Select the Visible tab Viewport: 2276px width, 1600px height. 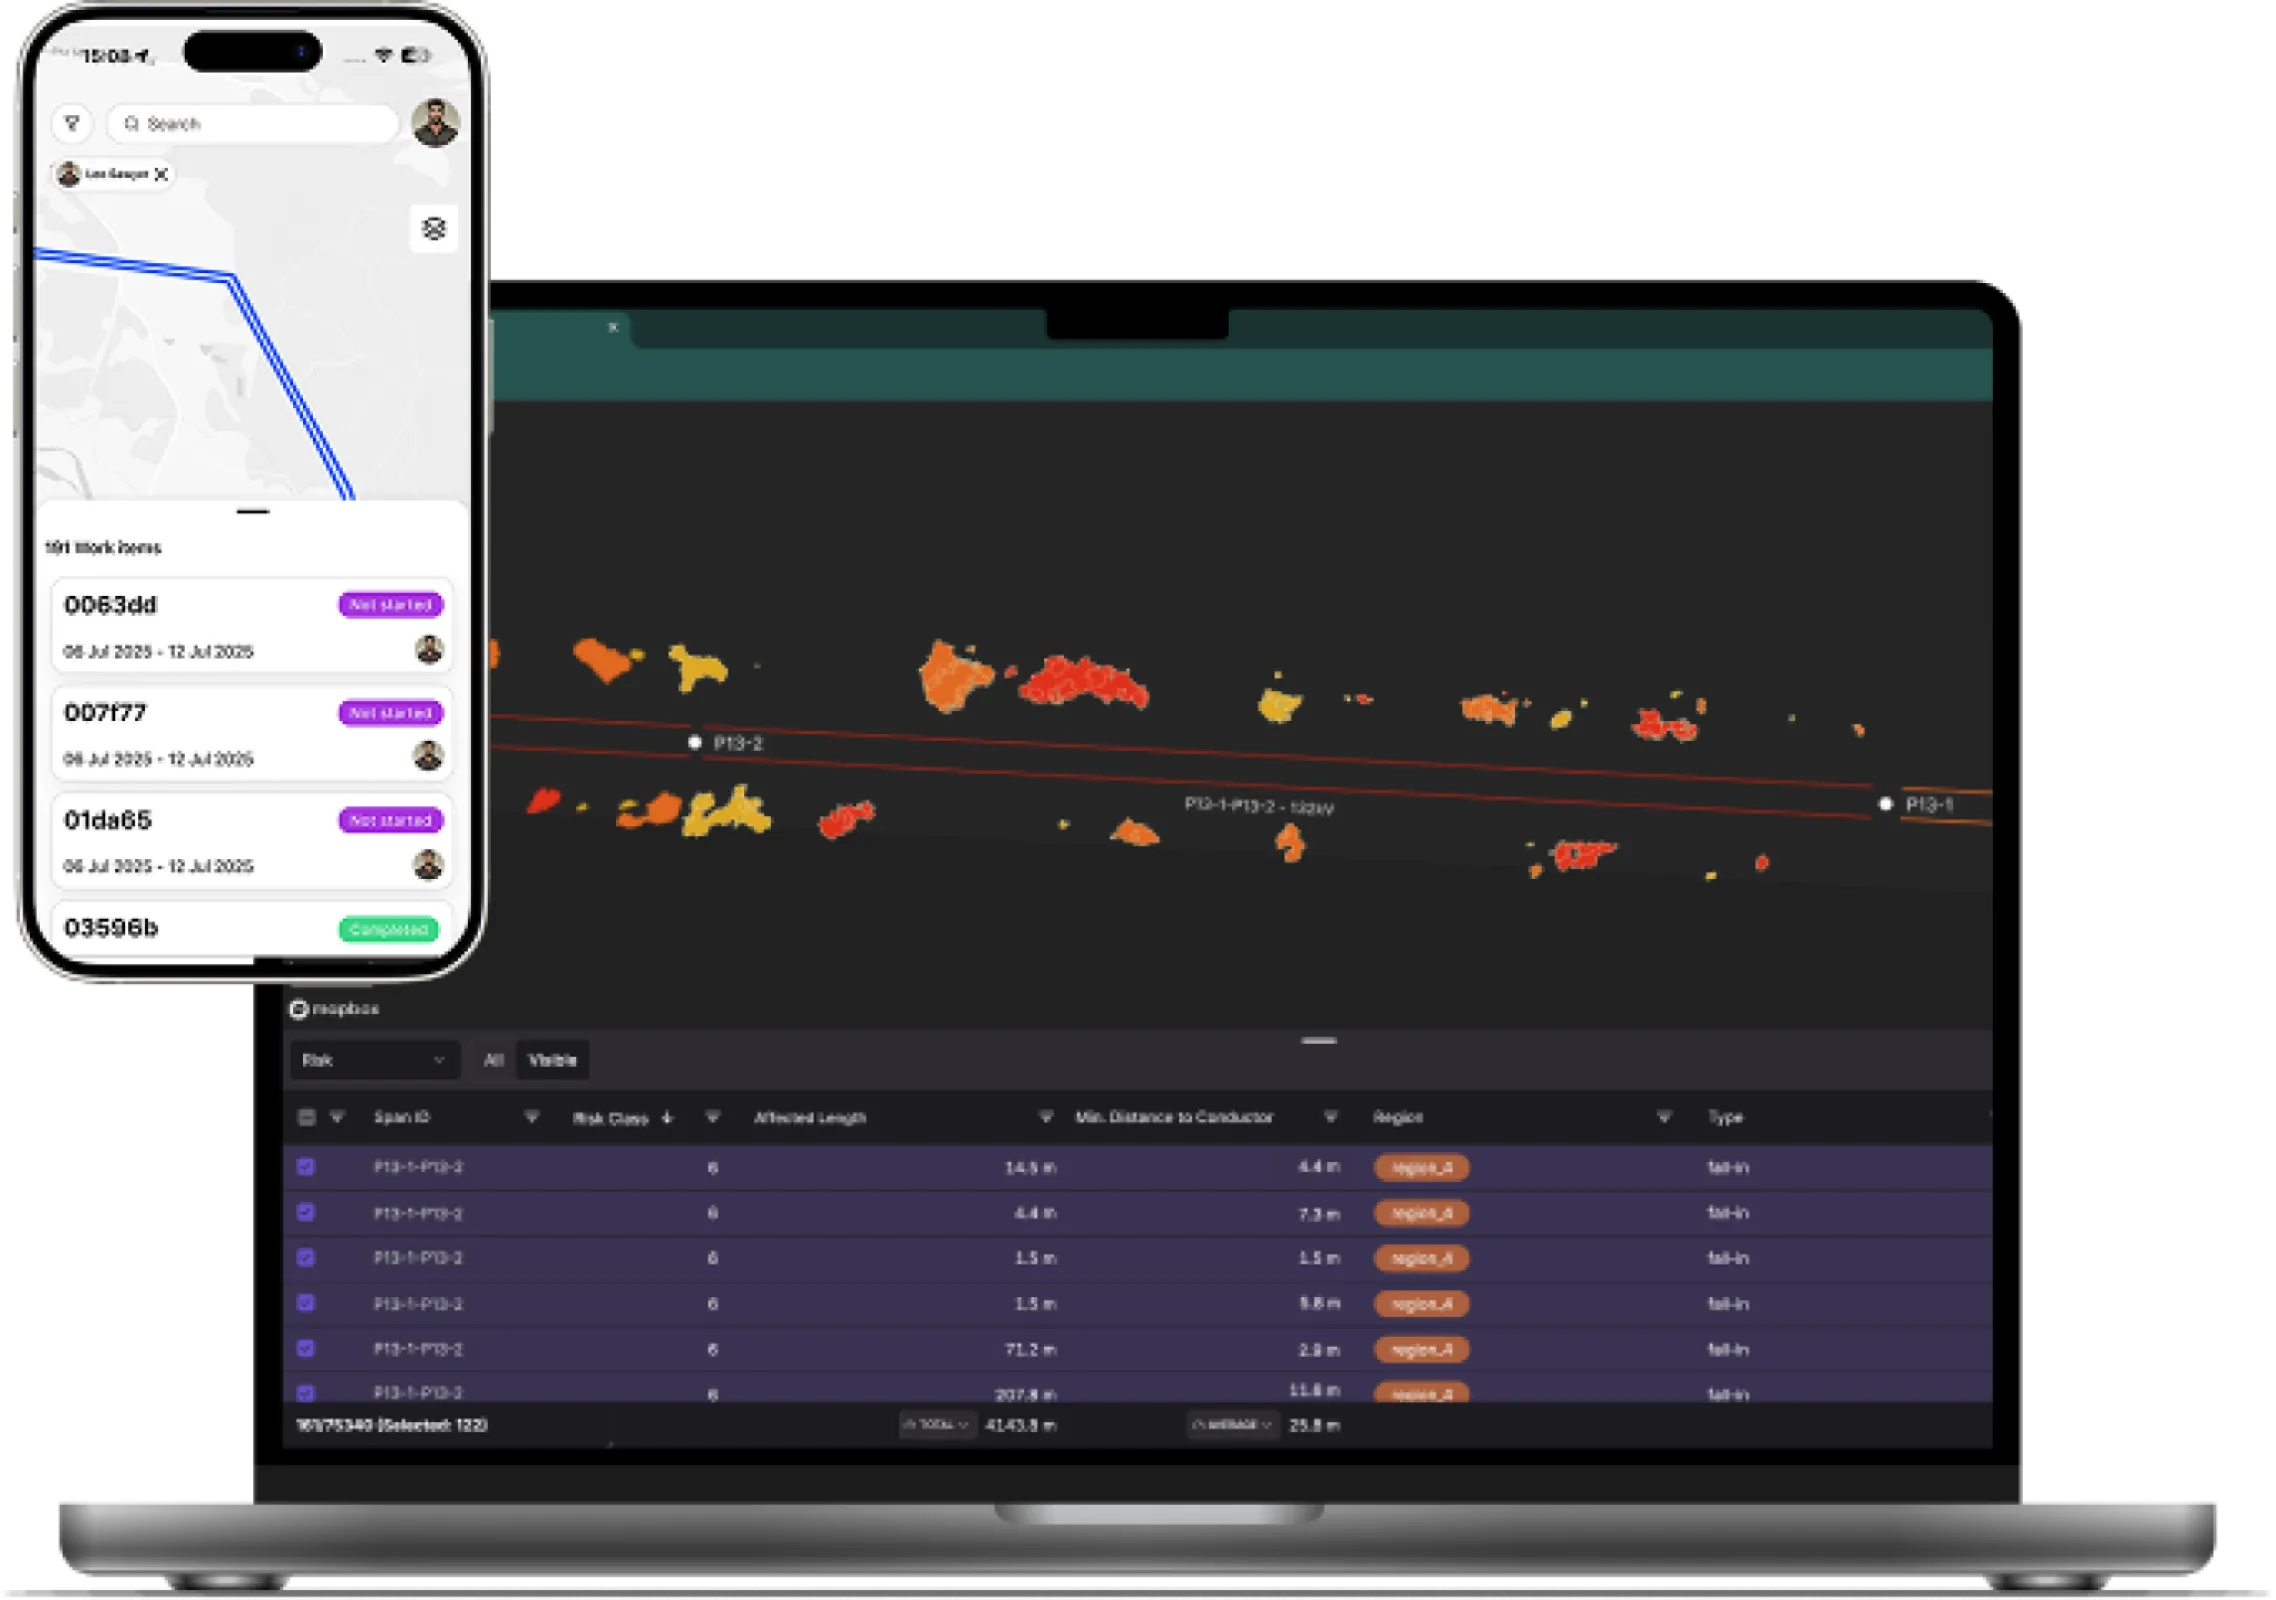pyautogui.click(x=552, y=1060)
